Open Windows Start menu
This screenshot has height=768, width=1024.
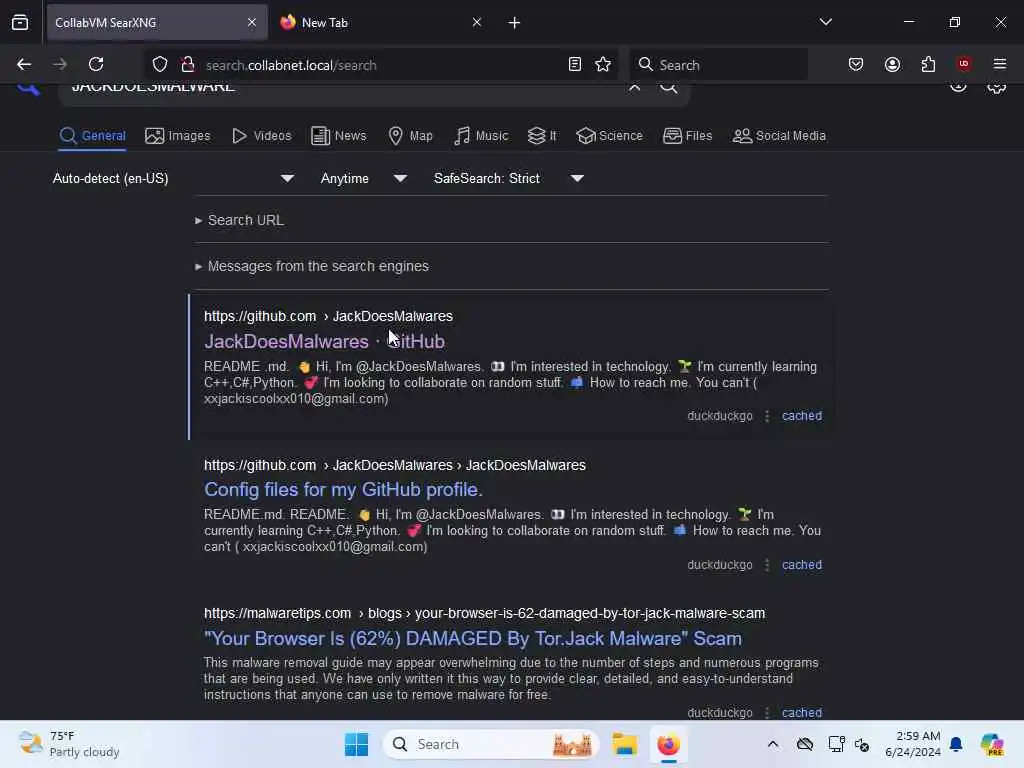[x=356, y=744]
